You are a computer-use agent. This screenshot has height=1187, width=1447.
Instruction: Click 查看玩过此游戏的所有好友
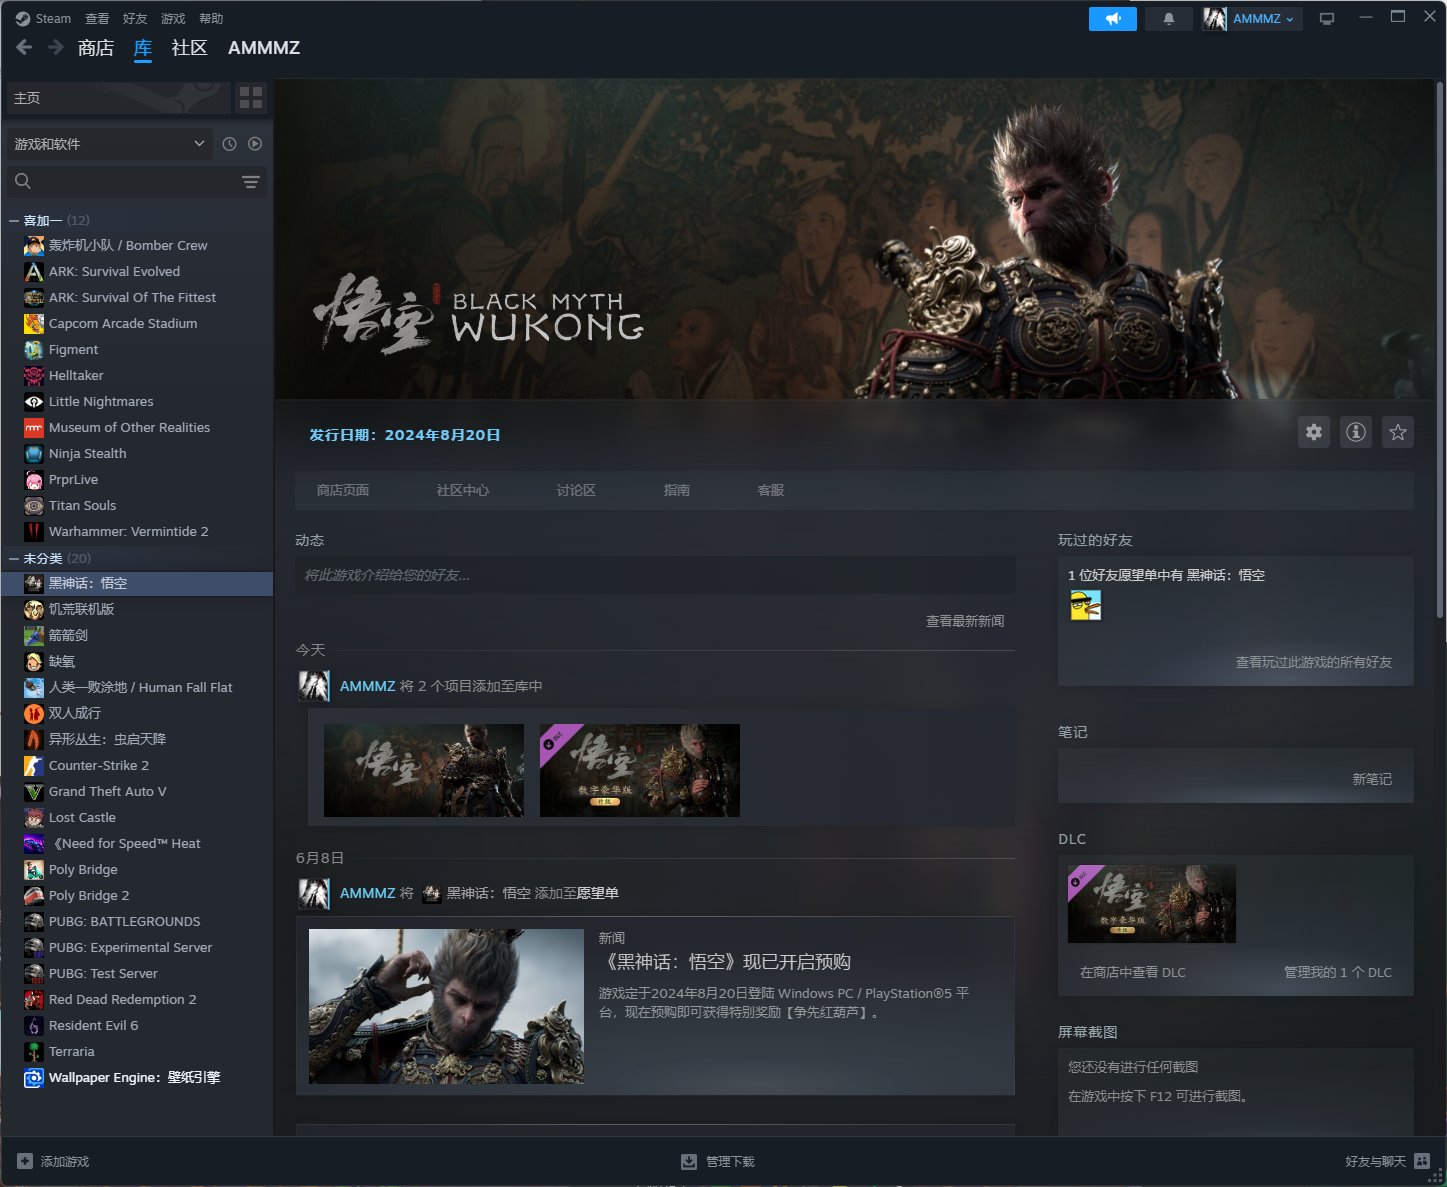click(x=1313, y=662)
